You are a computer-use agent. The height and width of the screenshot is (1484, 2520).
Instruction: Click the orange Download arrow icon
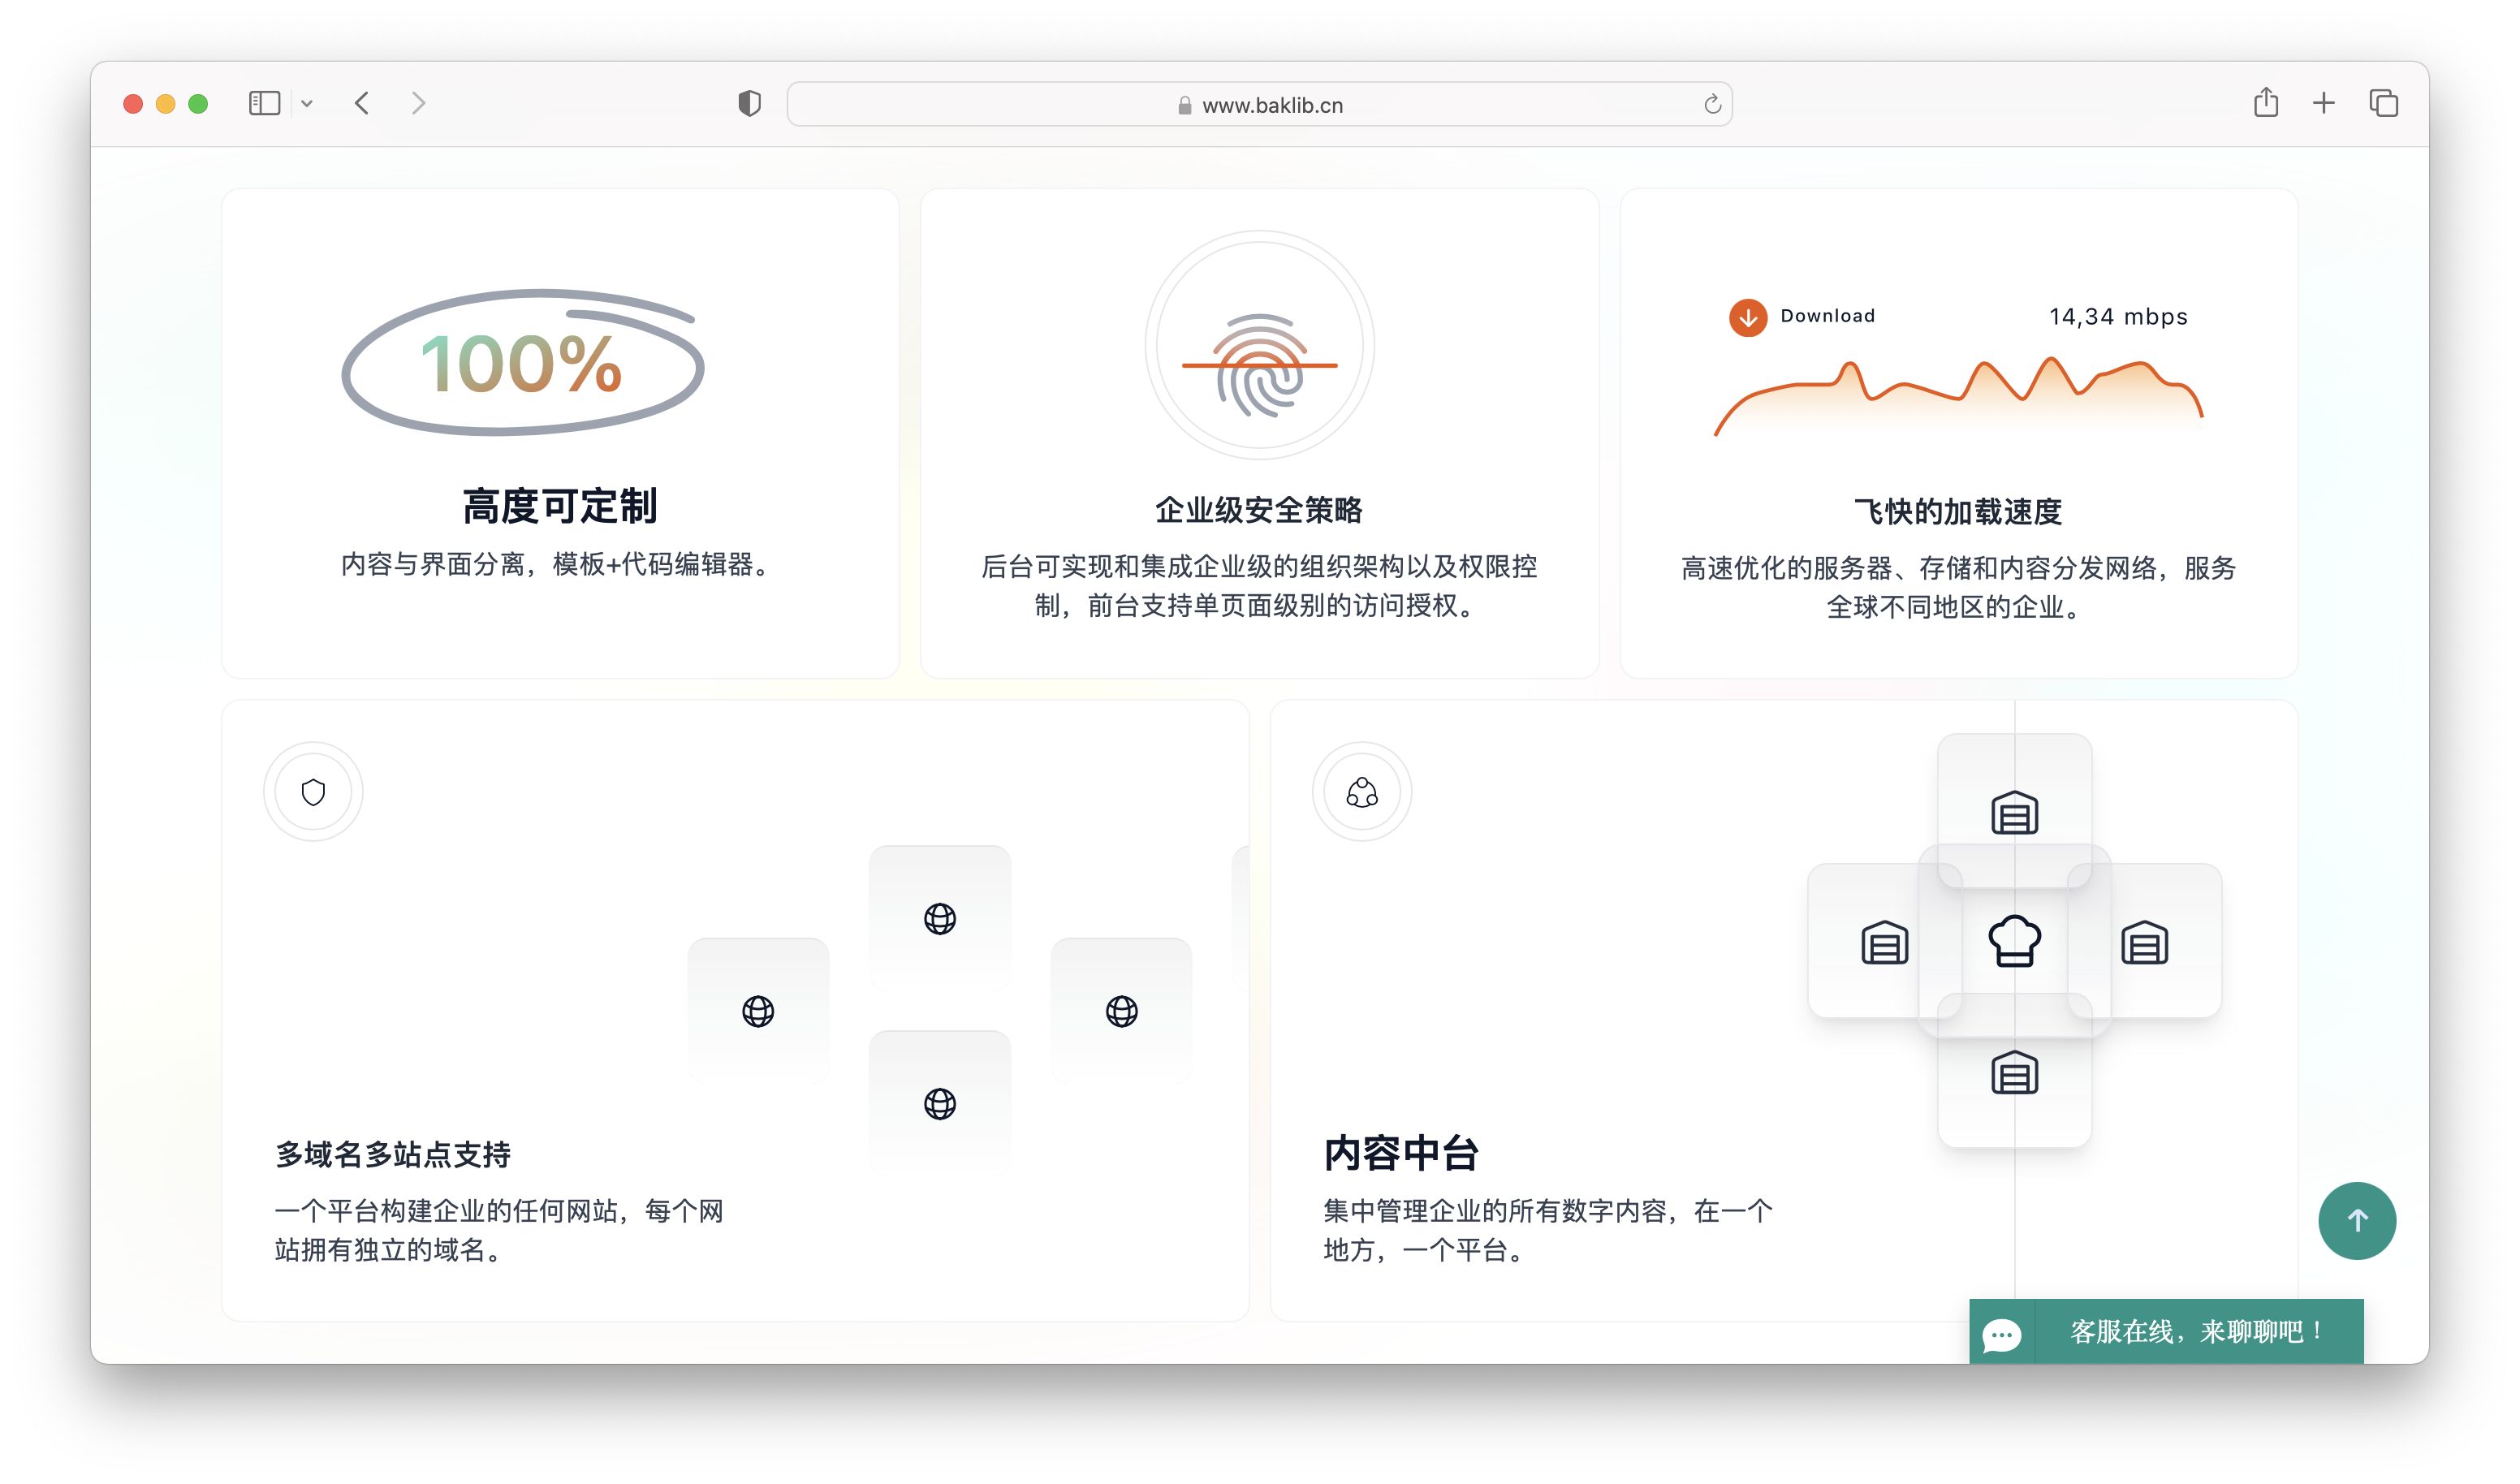(x=1747, y=317)
